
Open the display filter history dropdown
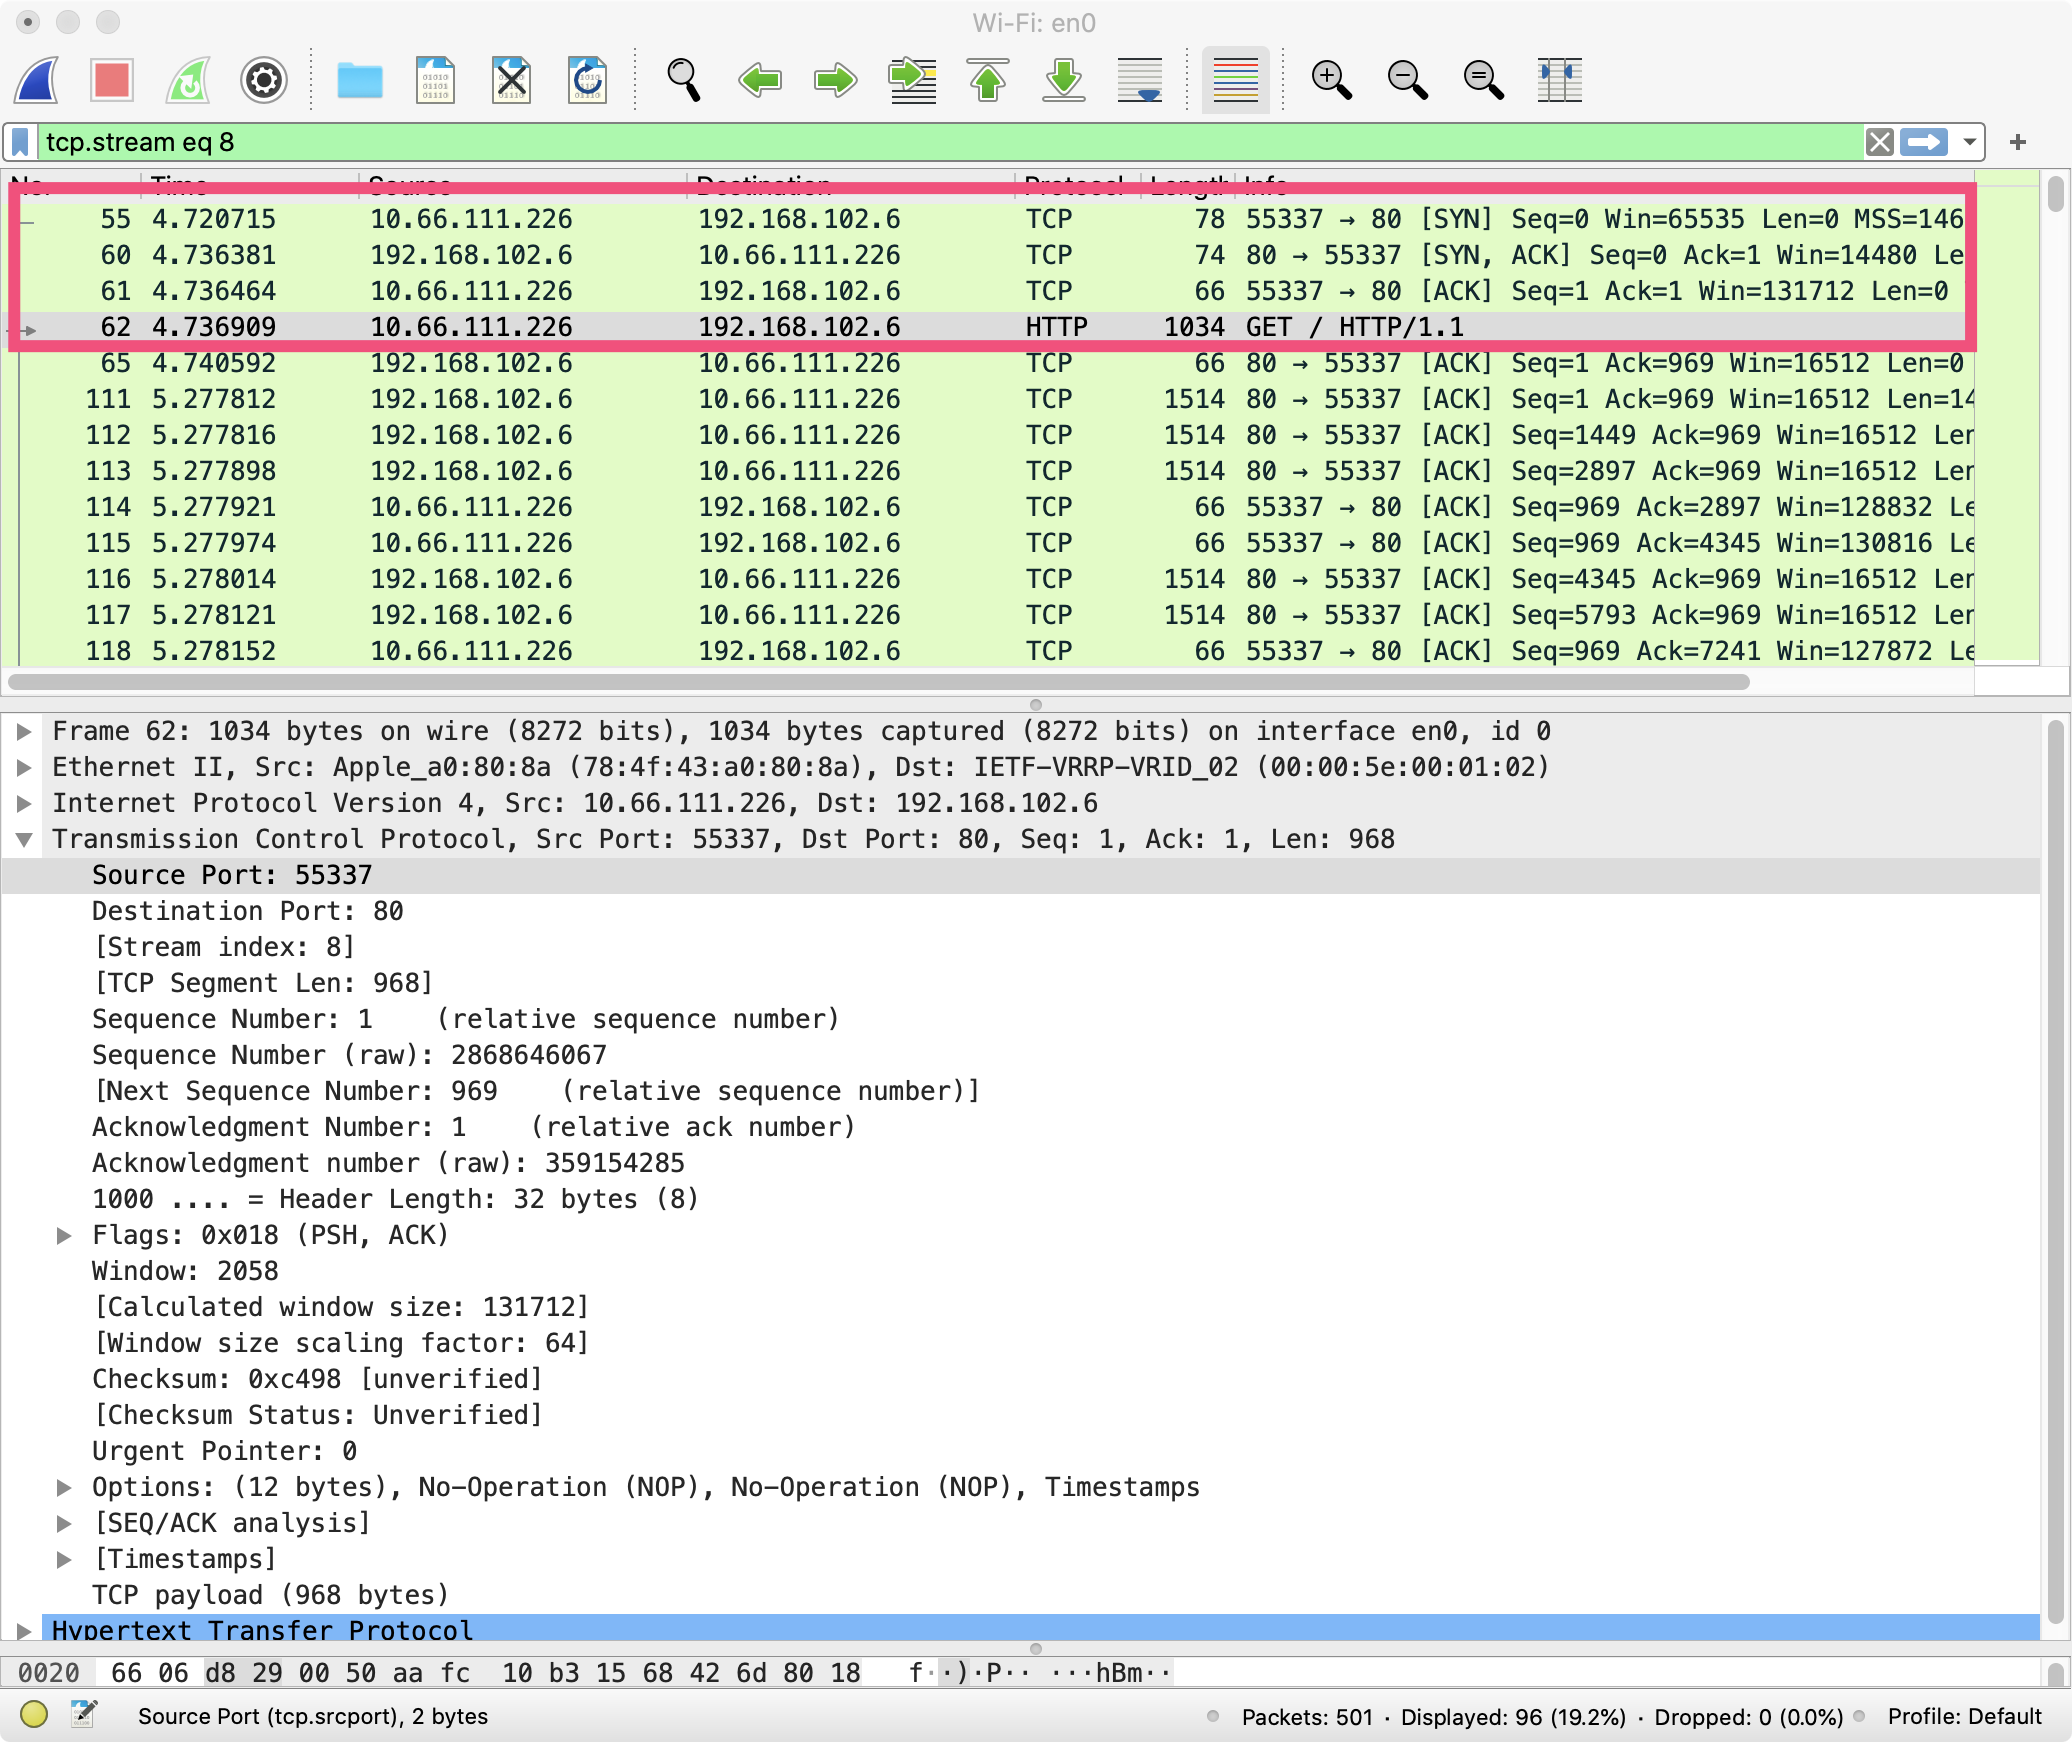(x=1969, y=142)
